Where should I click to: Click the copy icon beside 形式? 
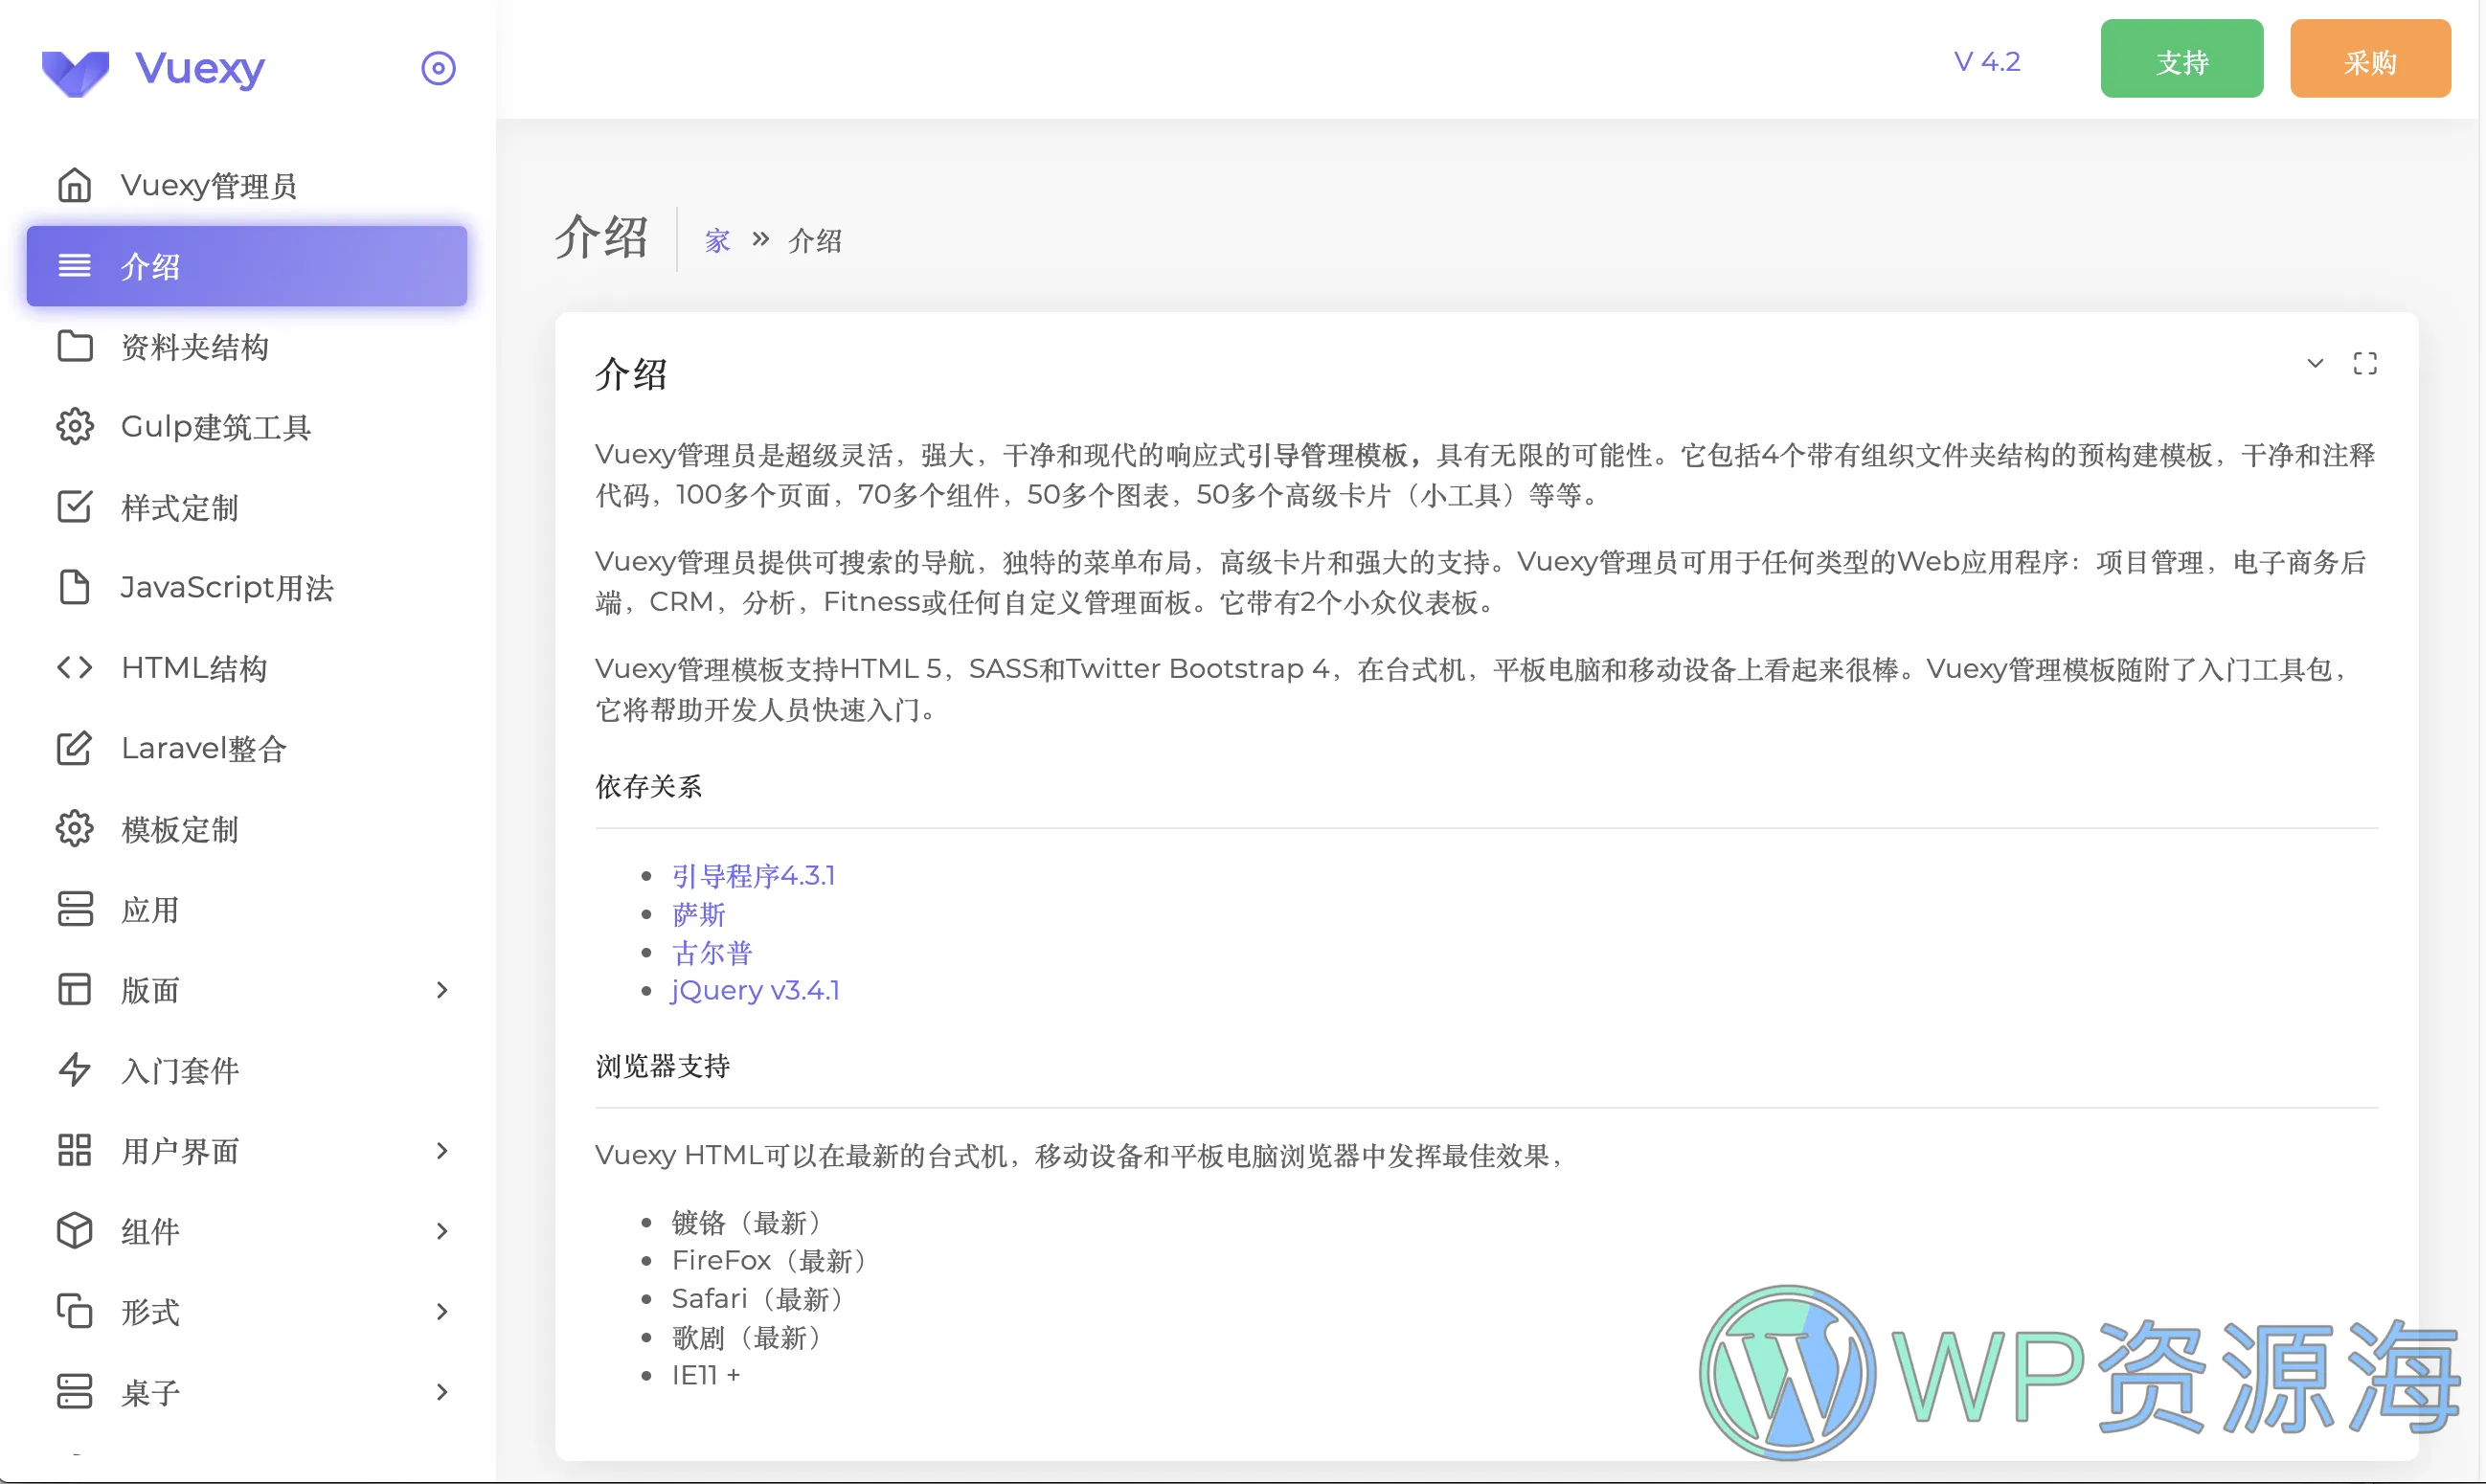tap(75, 1311)
